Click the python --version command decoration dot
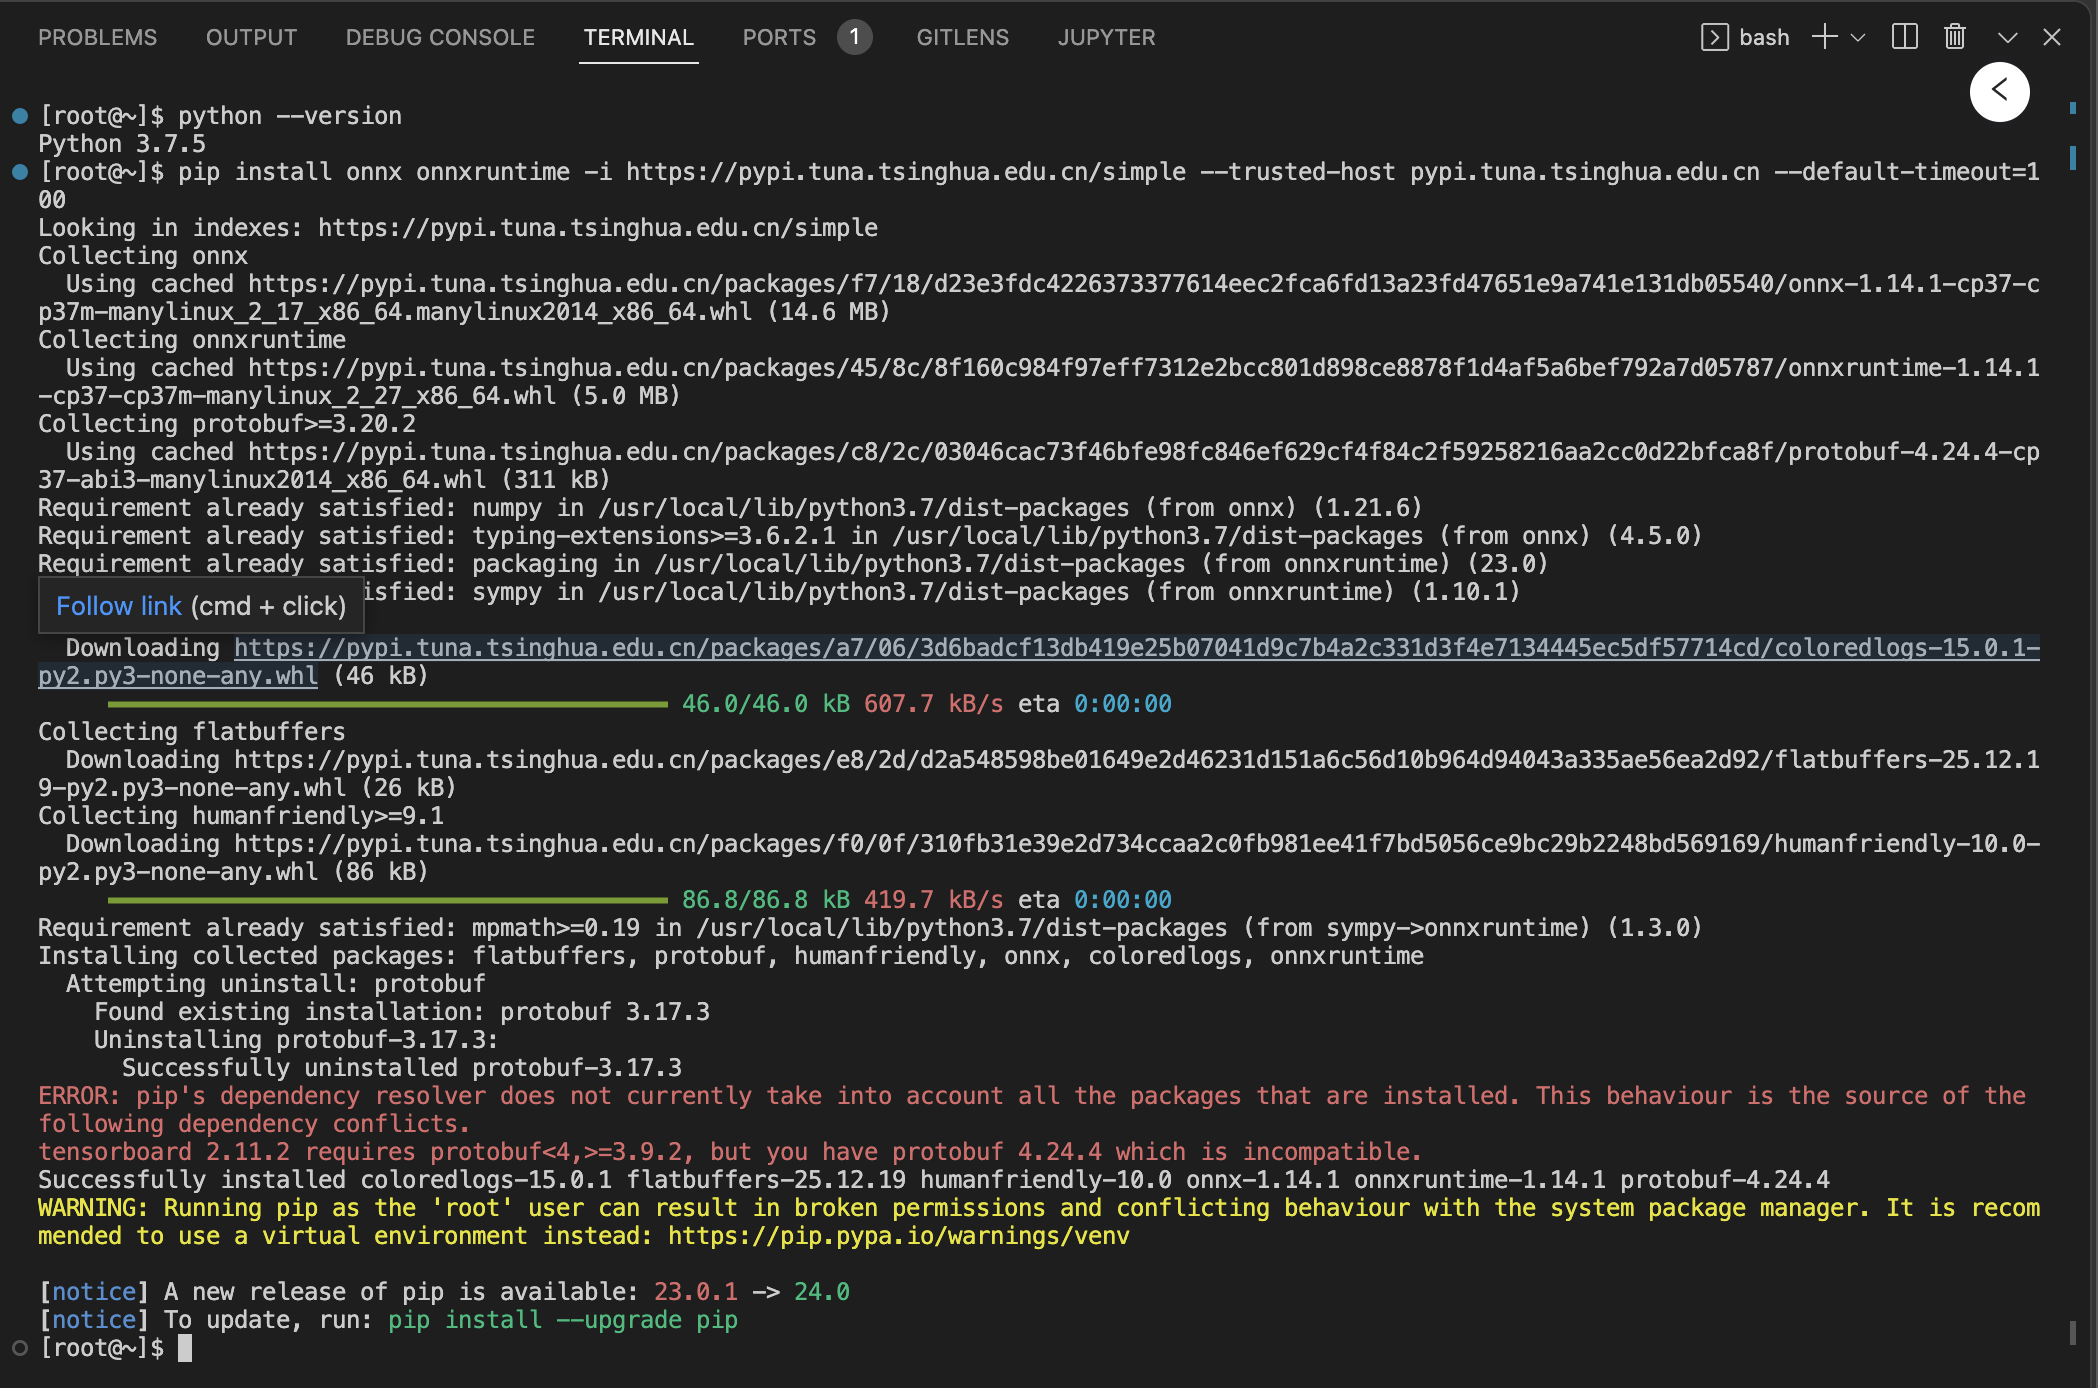 click(19, 116)
